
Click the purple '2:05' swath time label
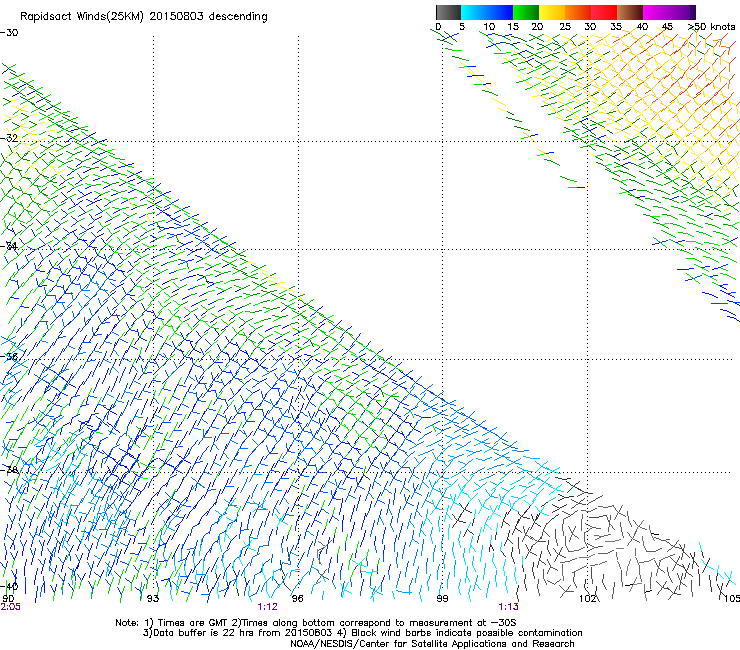pos(10,607)
